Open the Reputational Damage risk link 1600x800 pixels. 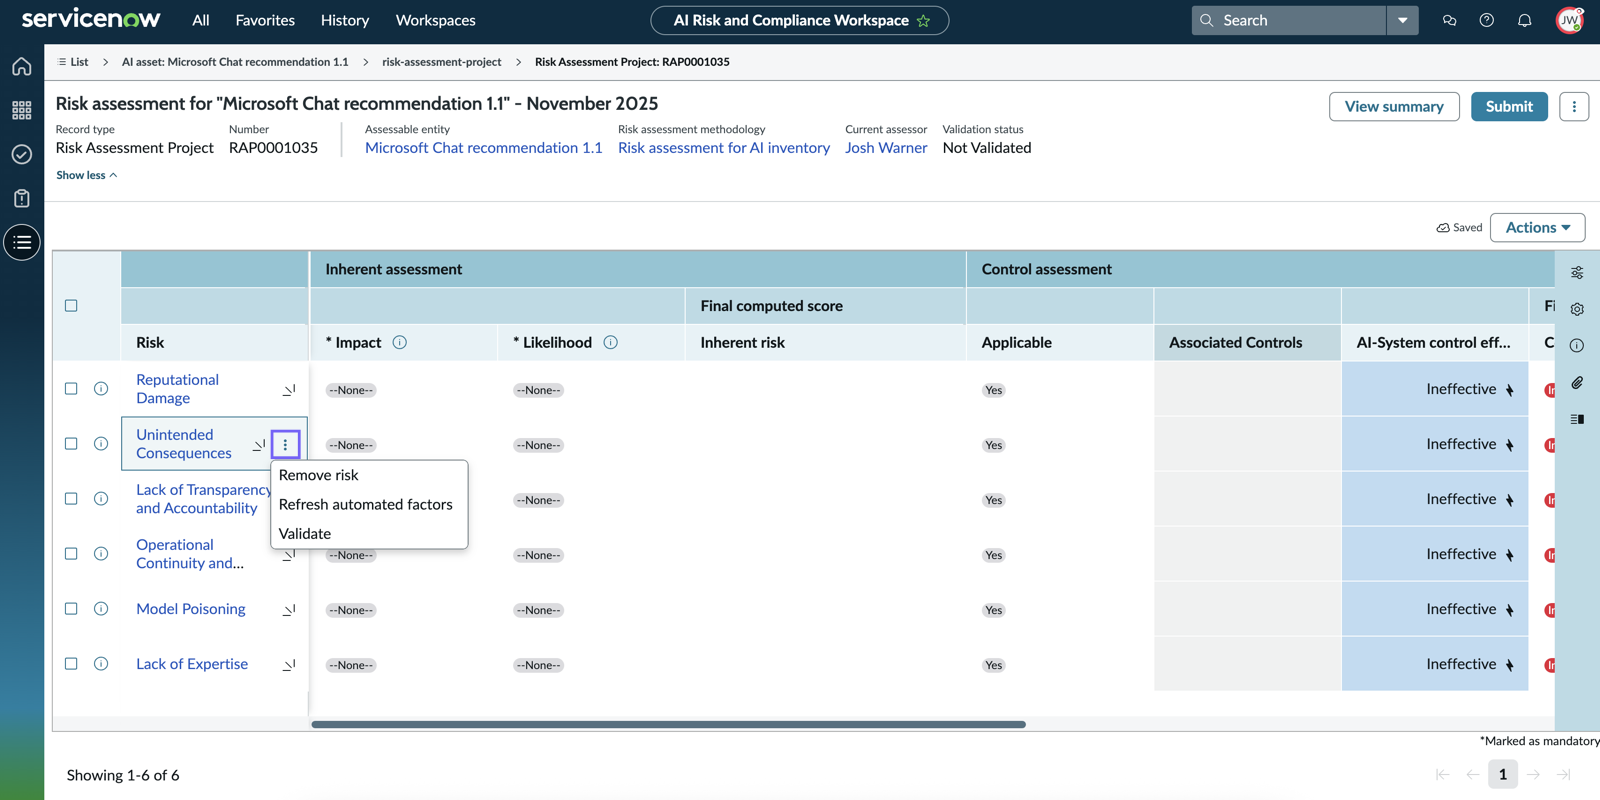(178, 389)
